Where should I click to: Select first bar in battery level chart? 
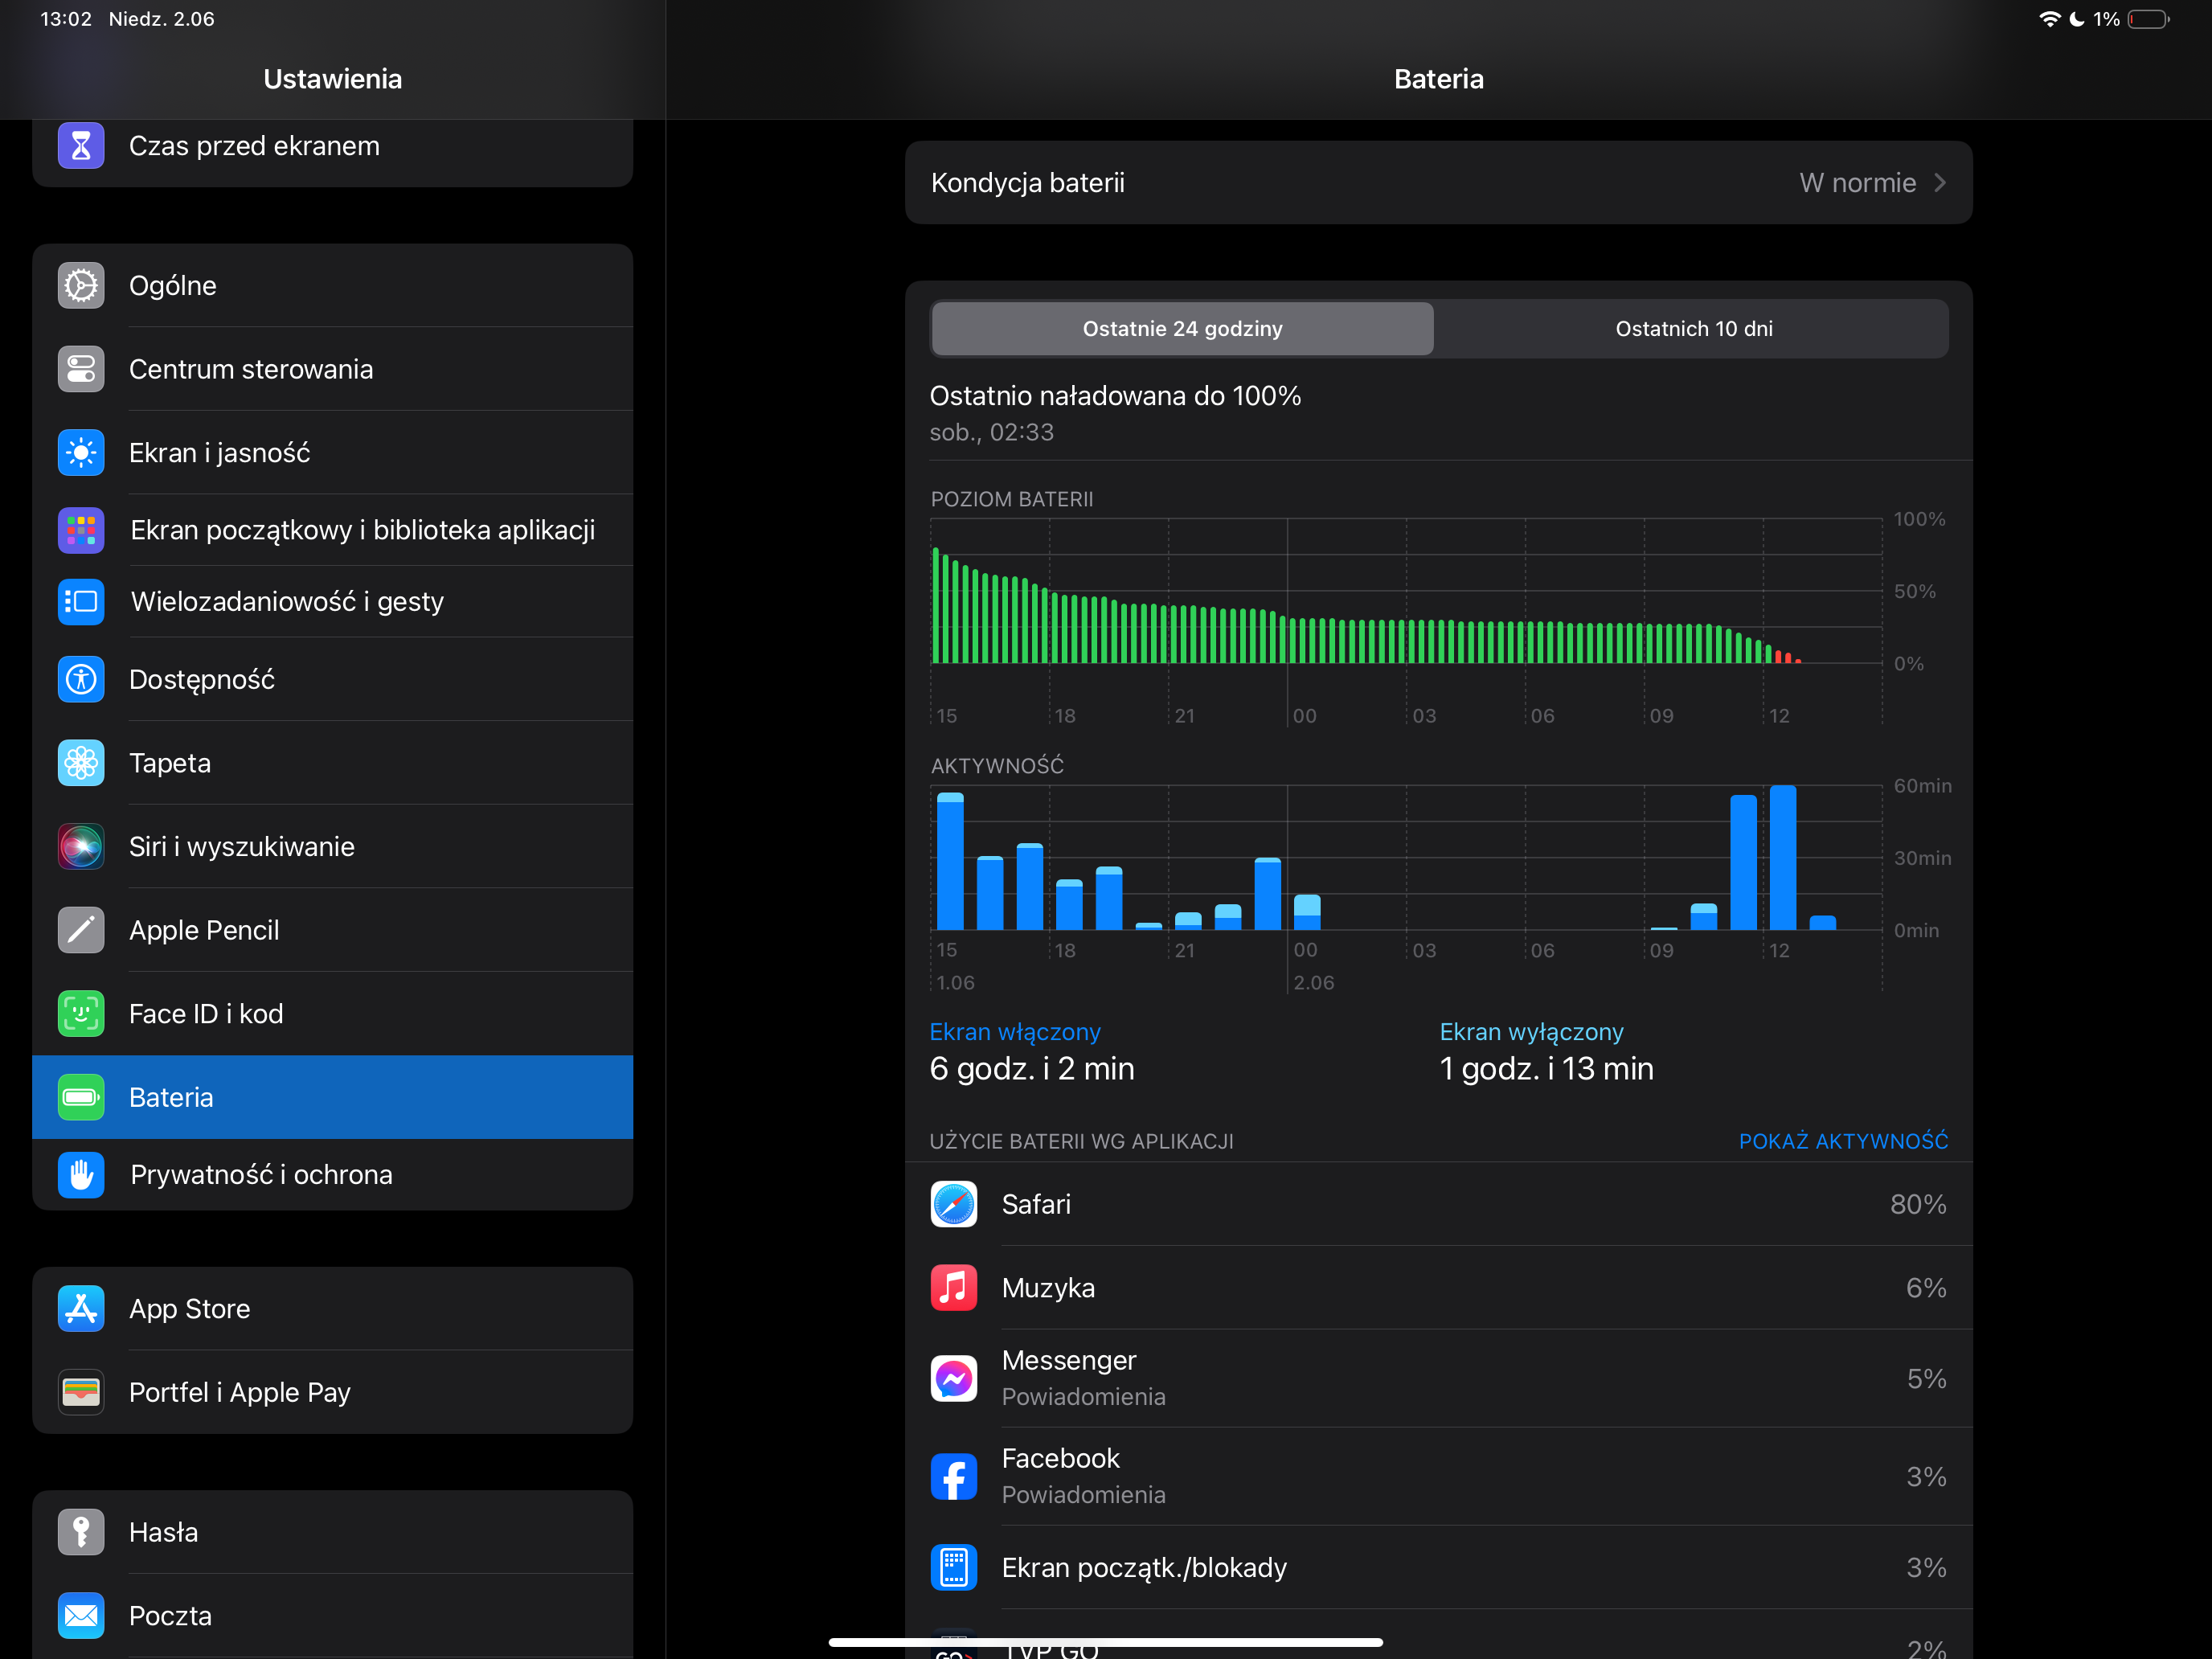click(936, 605)
